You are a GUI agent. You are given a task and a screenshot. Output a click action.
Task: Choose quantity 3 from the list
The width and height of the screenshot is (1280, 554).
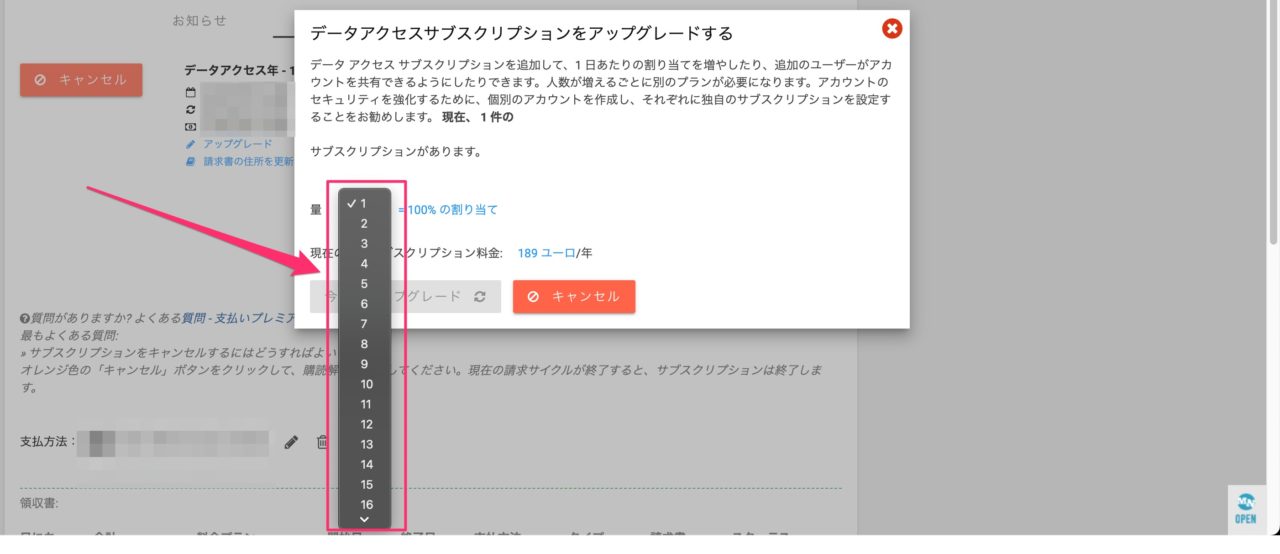pos(364,243)
